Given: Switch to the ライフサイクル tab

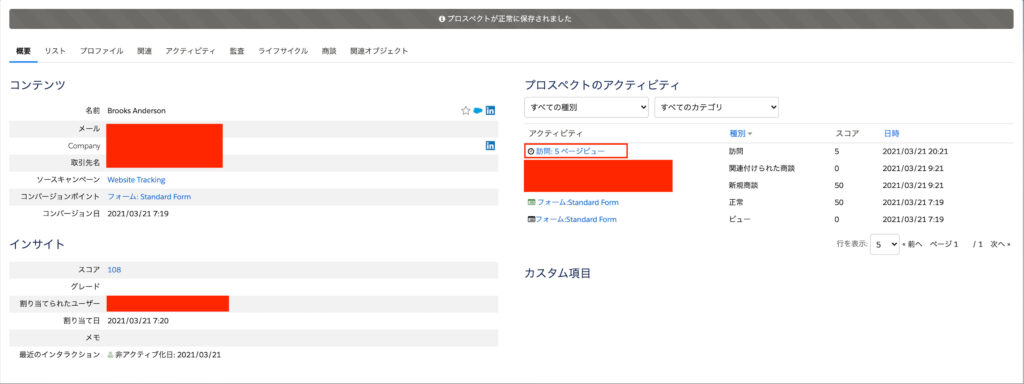Looking at the screenshot, I should coord(283,51).
